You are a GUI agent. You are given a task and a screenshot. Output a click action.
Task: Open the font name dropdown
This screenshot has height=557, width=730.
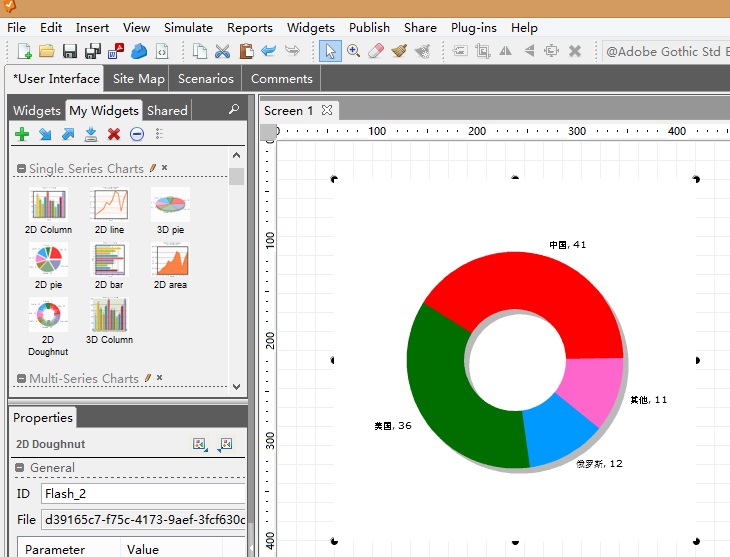(665, 52)
